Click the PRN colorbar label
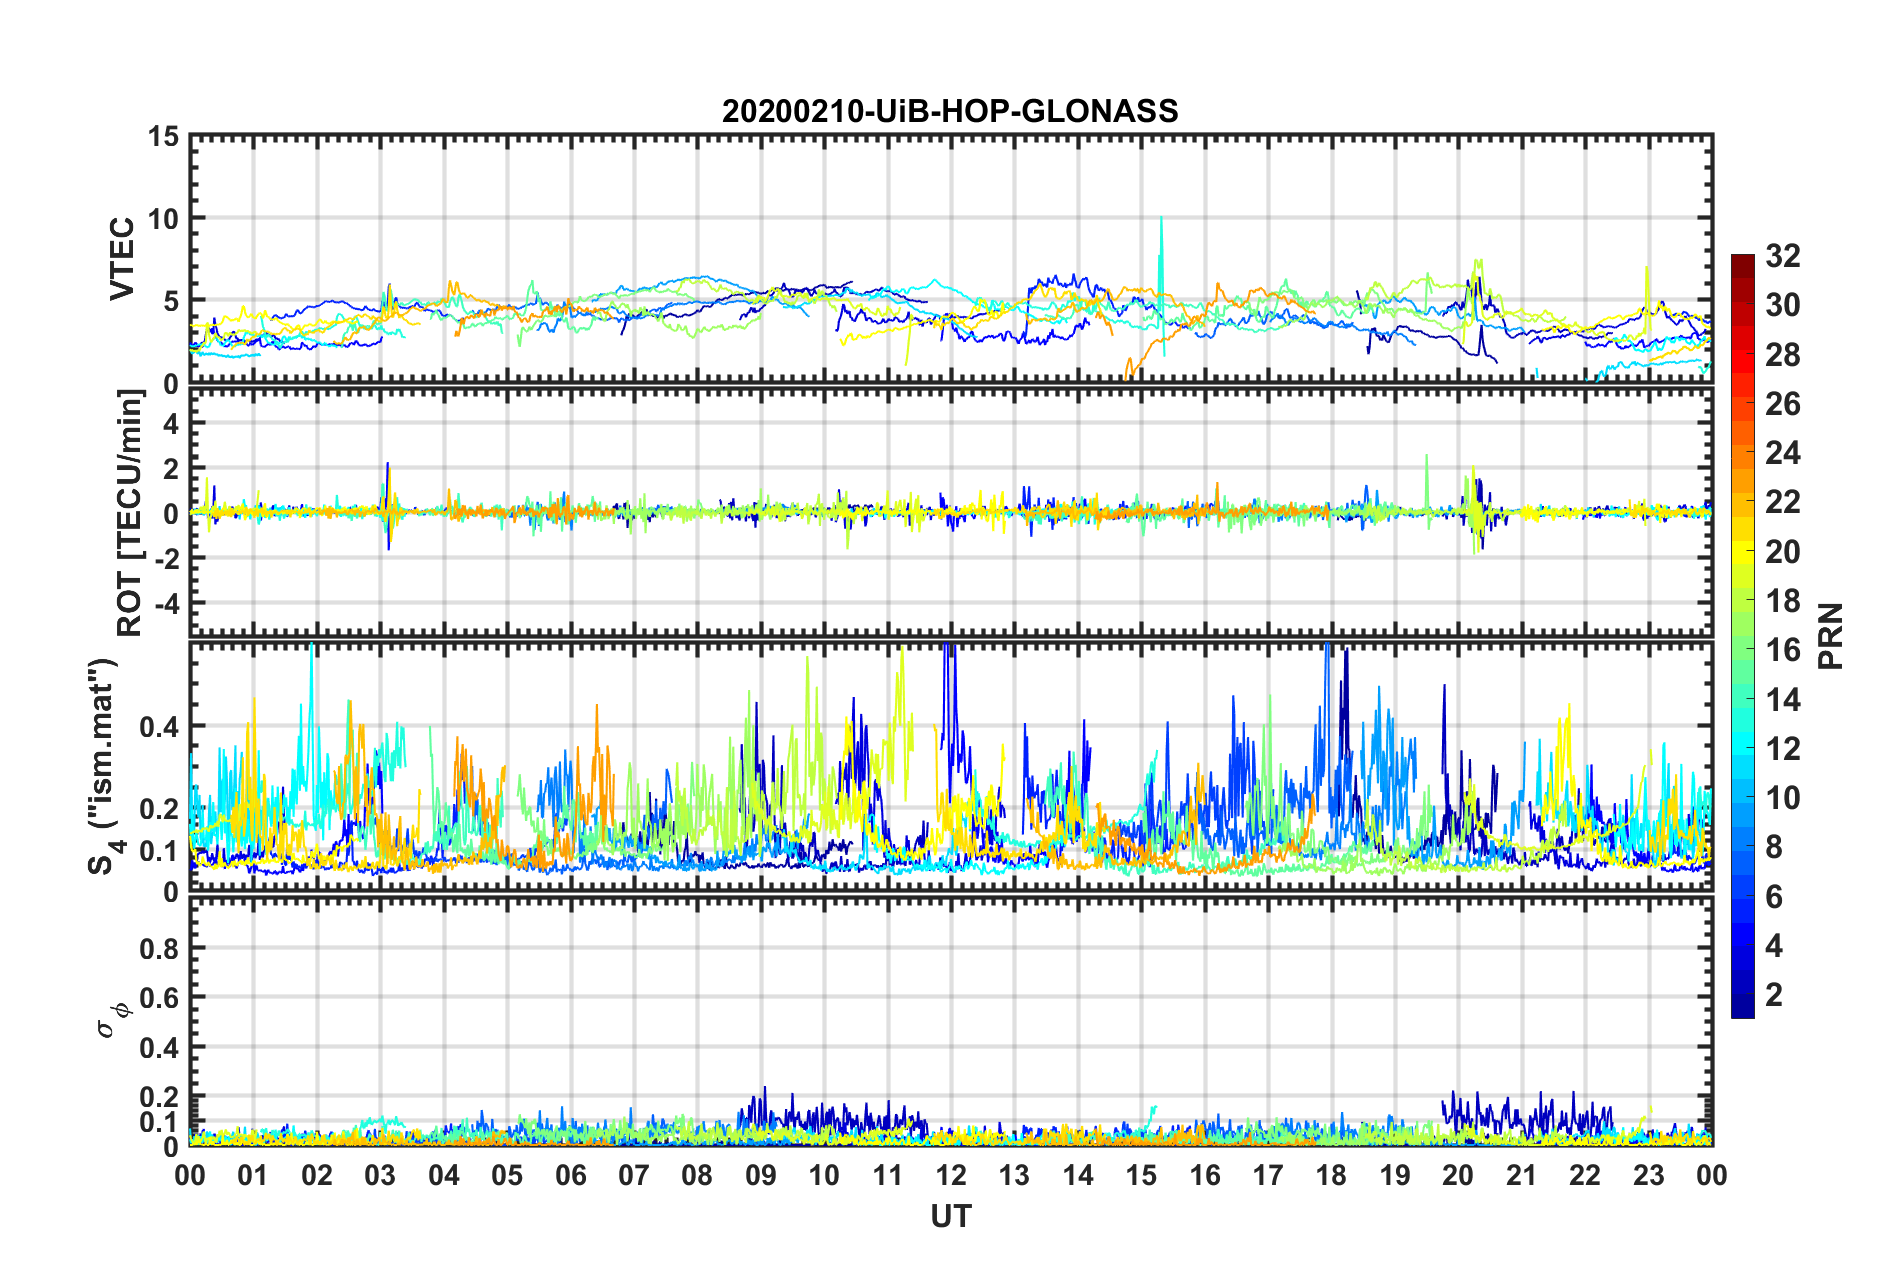Image resolution: width=1902 pixels, height=1272 pixels. click(x=1830, y=636)
